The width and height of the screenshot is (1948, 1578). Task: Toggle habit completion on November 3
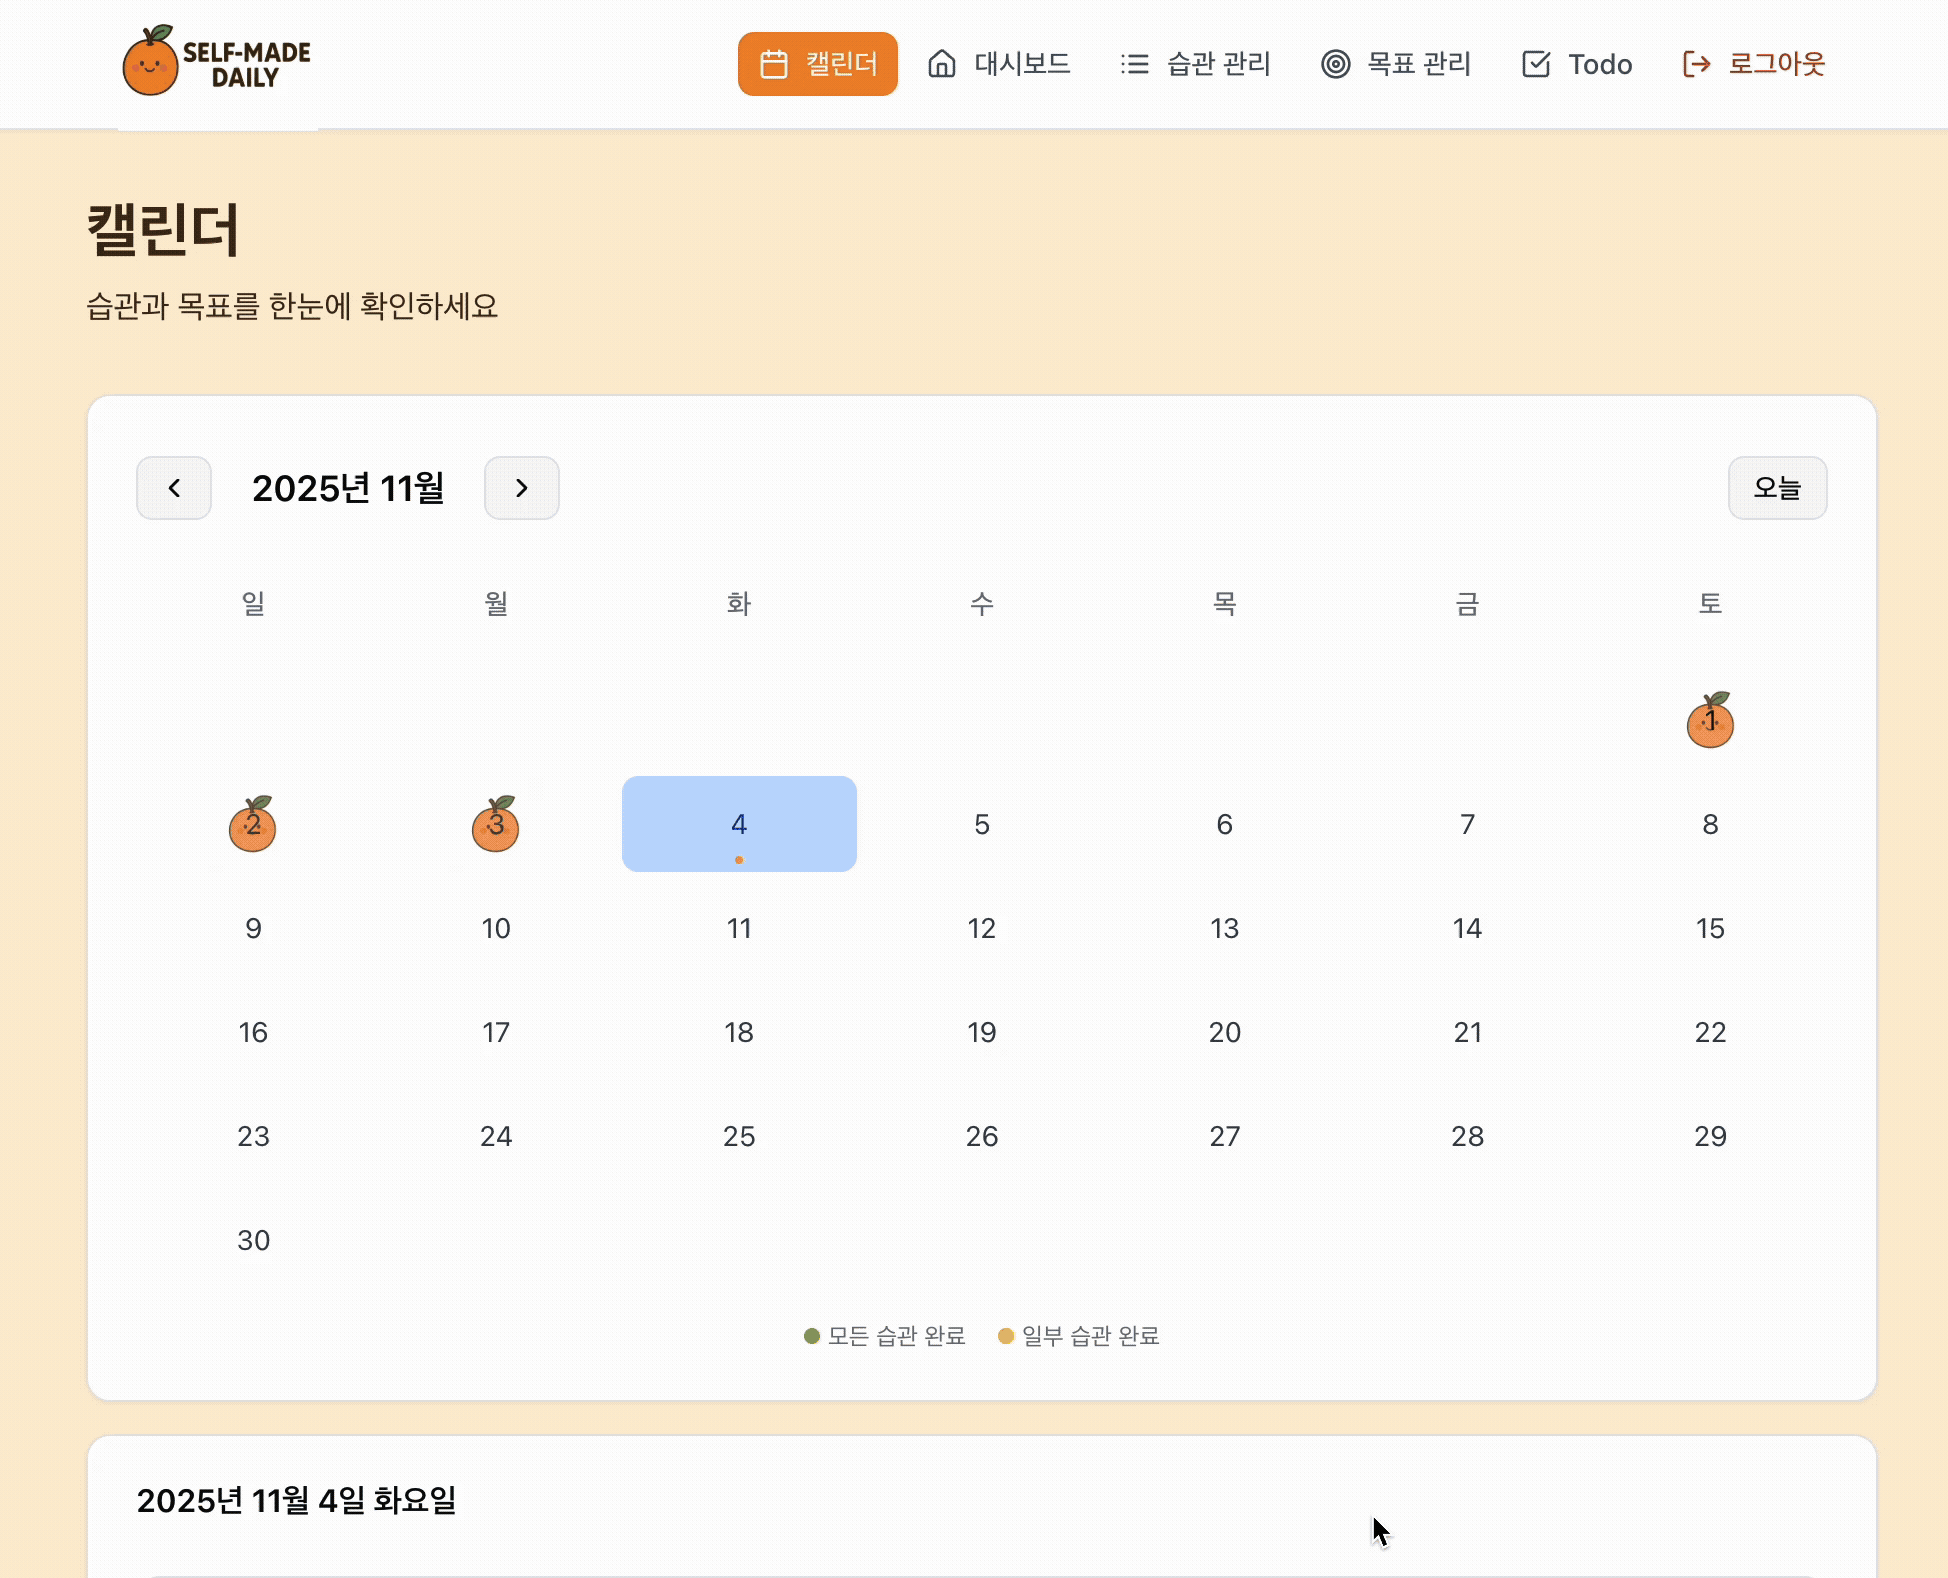point(496,824)
